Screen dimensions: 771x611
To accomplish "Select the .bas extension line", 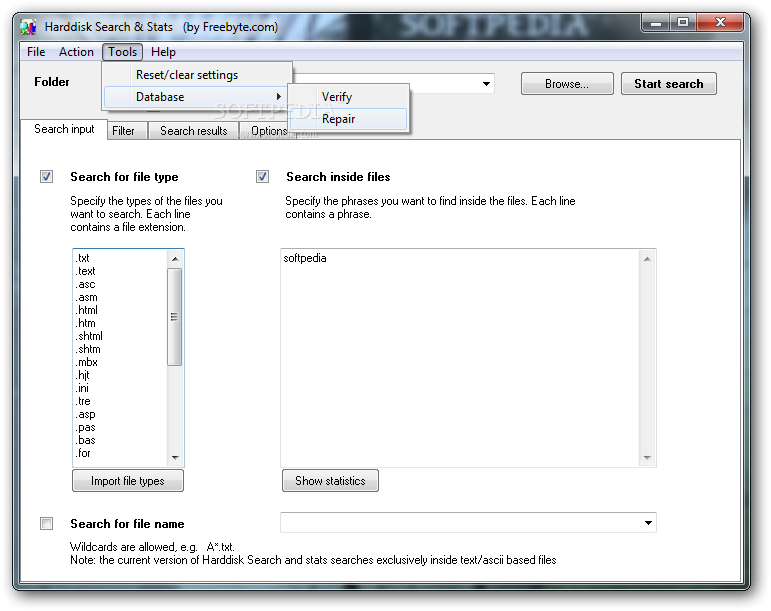I will [x=86, y=440].
